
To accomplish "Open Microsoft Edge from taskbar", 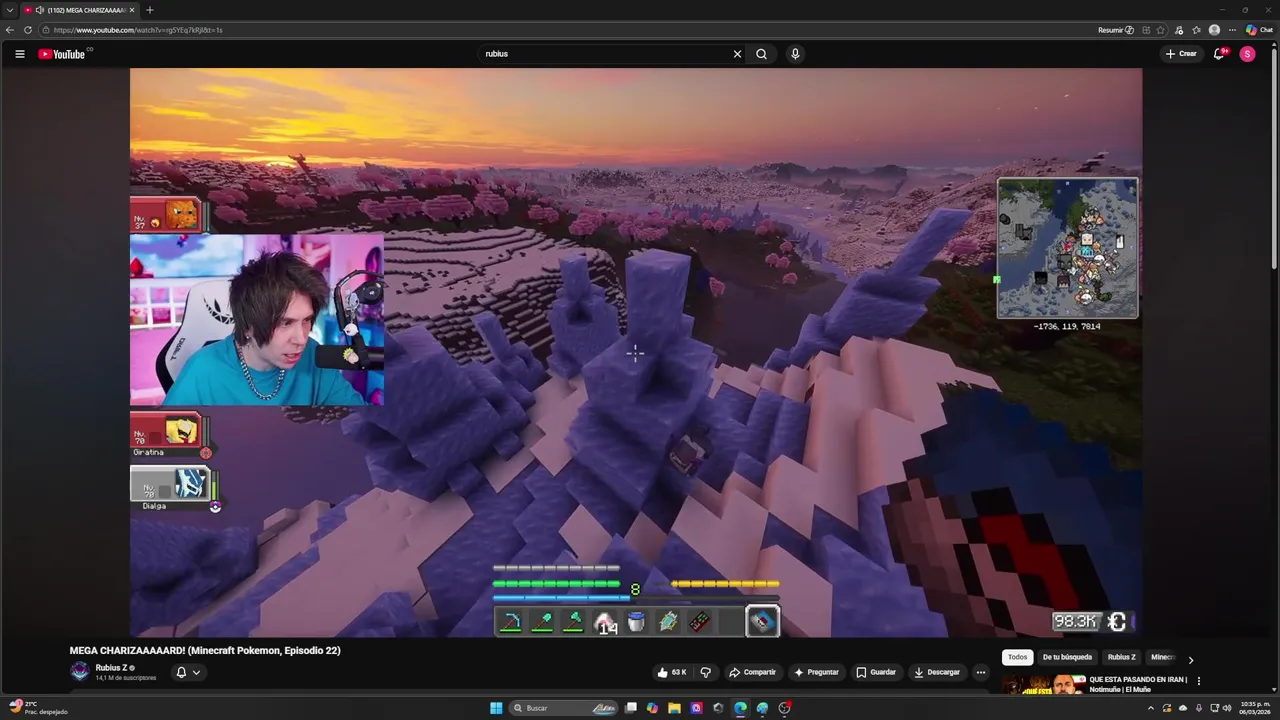I will click(740, 708).
